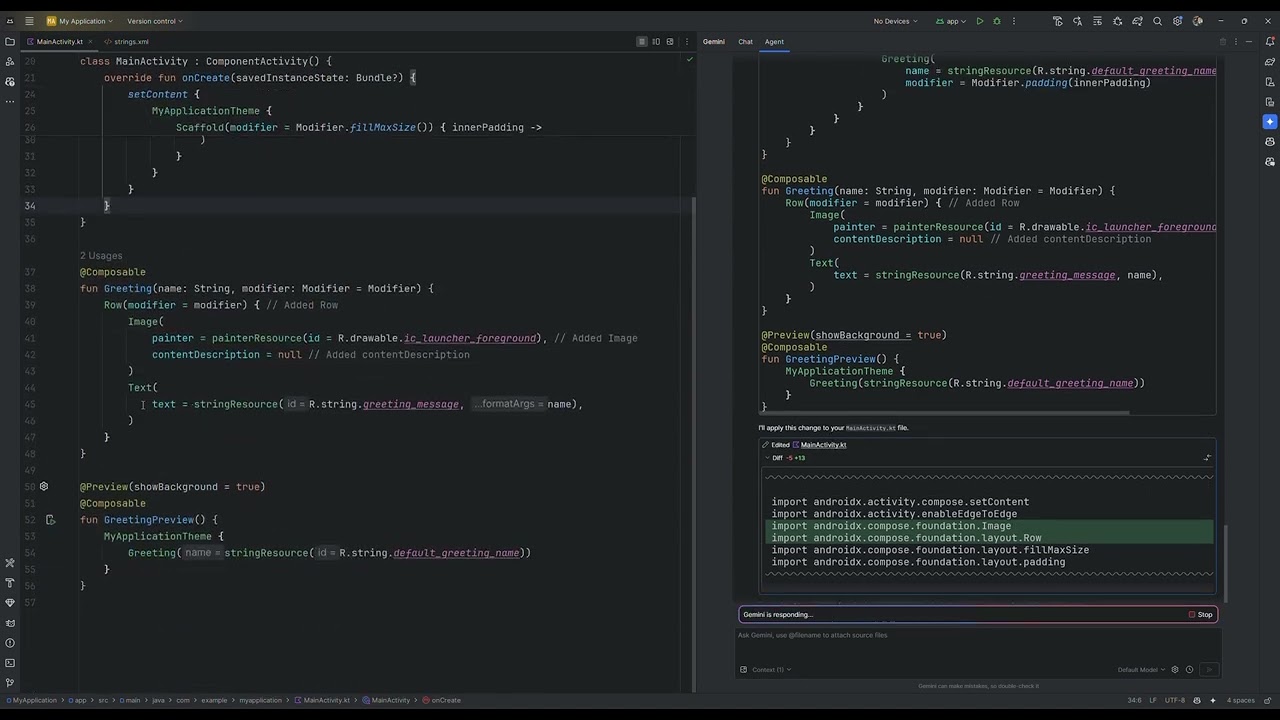1280x720 pixels.
Task: Open Gemini prompt settings gear near Default Model
Action: point(1175,670)
